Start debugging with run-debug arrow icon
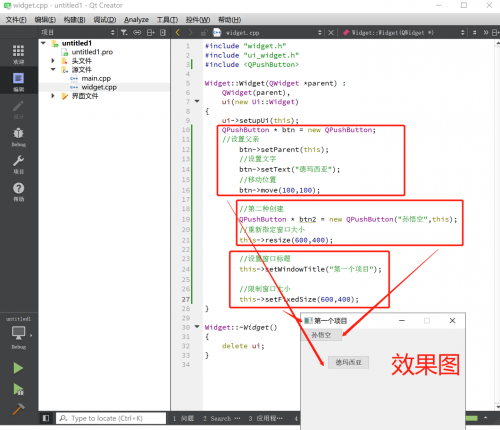This screenshot has width=500, height=430. coord(18,389)
